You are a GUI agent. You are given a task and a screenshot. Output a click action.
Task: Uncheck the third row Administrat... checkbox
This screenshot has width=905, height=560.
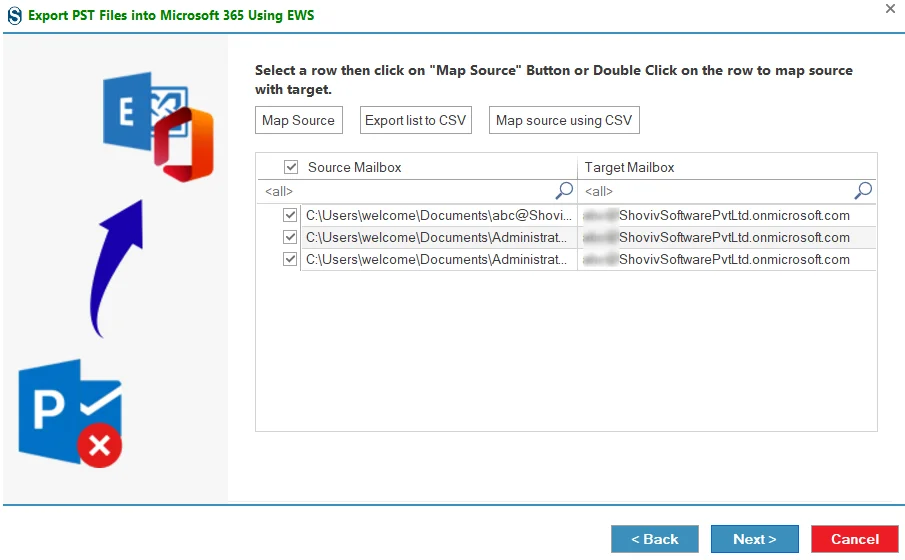[x=290, y=259]
